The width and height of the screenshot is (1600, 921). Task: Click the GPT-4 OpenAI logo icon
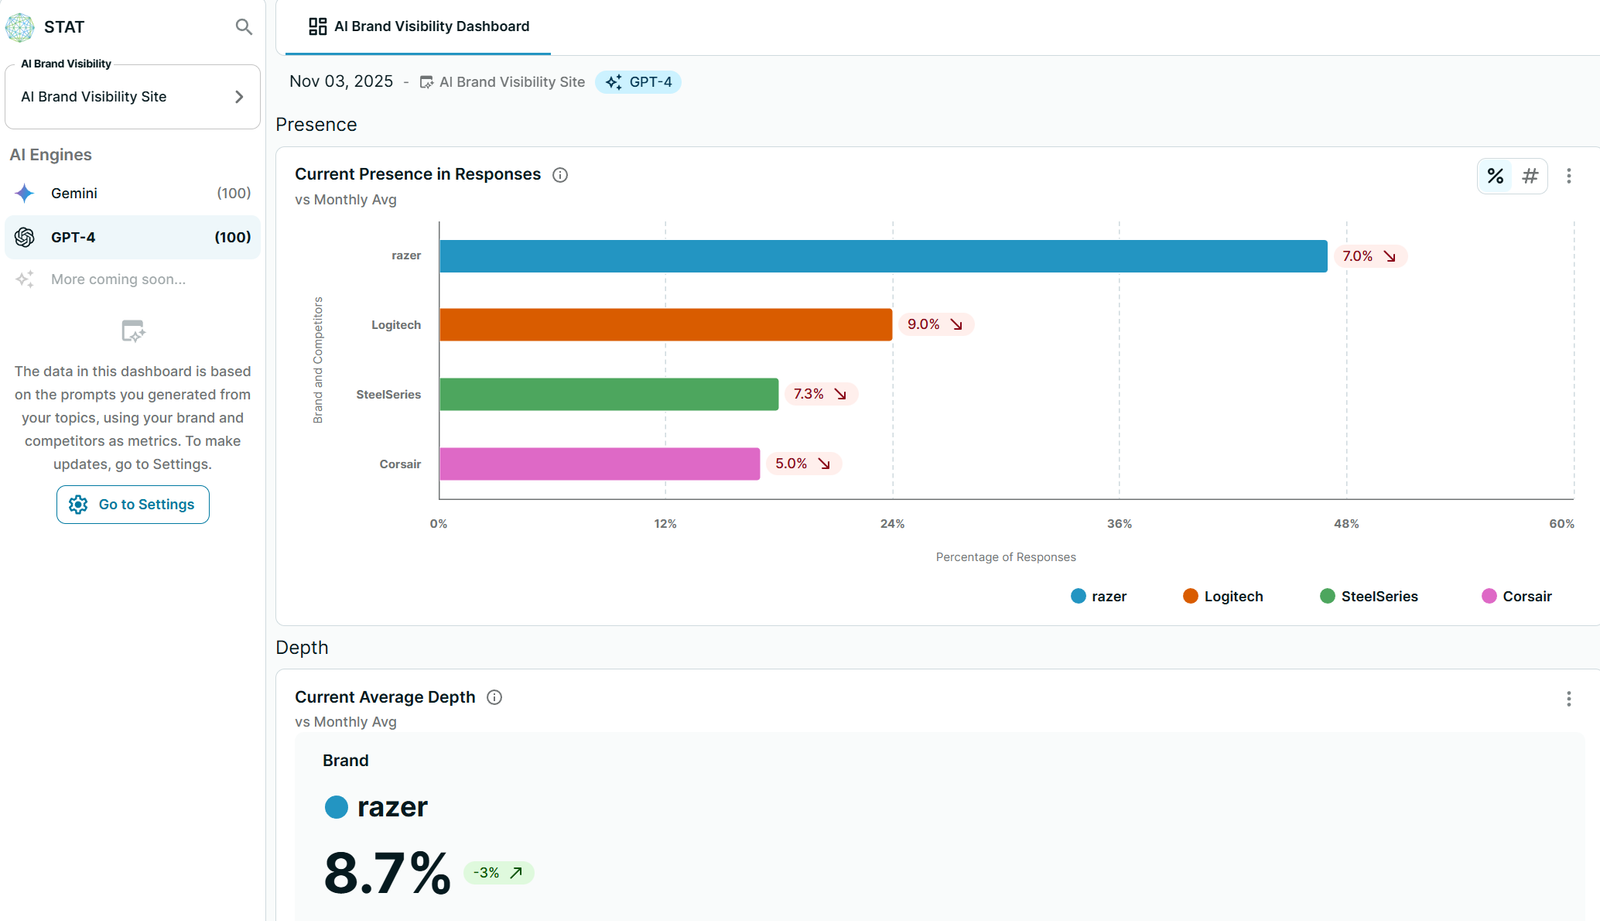[x=25, y=237]
